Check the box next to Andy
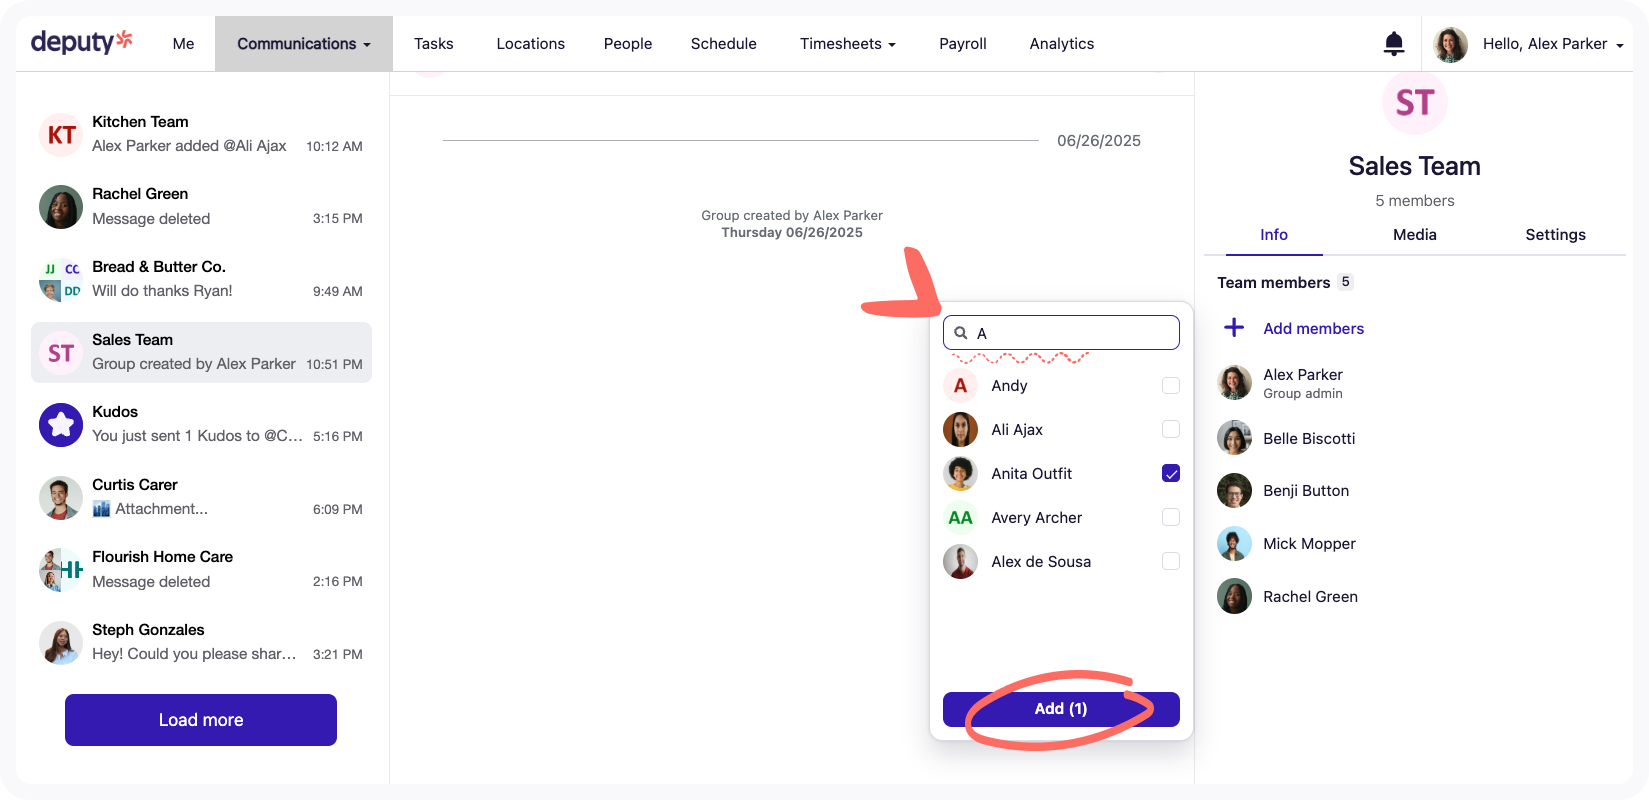Image resolution: width=1649 pixels, height=800 pixels. click(1170, 386)
